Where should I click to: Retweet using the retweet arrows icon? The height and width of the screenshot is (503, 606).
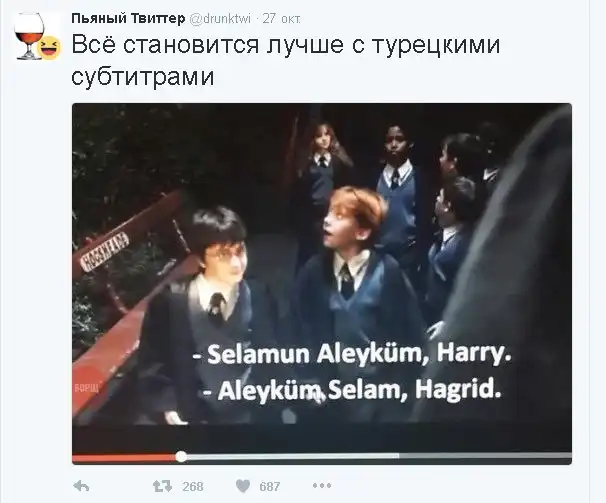tap(162, 486)
